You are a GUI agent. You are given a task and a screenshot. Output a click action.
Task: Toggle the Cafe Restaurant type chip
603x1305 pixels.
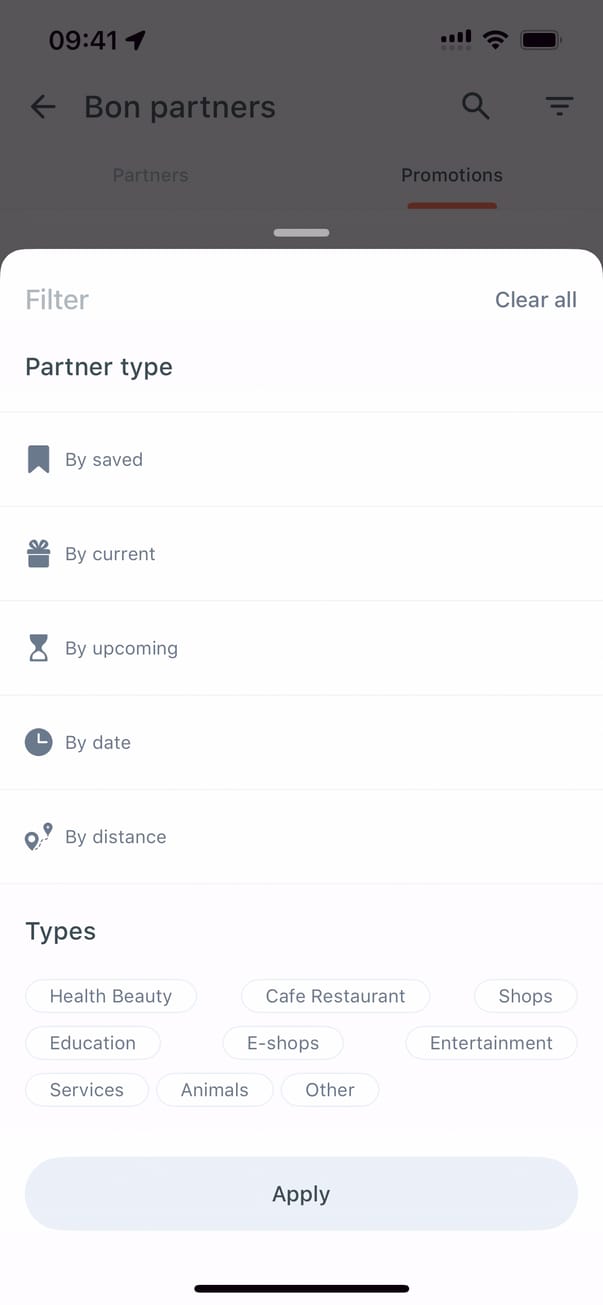click(x=335, y=996)
